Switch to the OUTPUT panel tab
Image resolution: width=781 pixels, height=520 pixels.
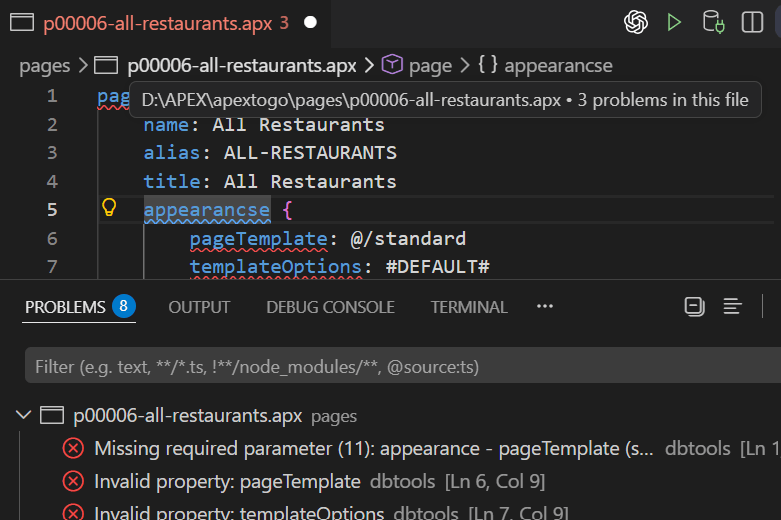199,307
